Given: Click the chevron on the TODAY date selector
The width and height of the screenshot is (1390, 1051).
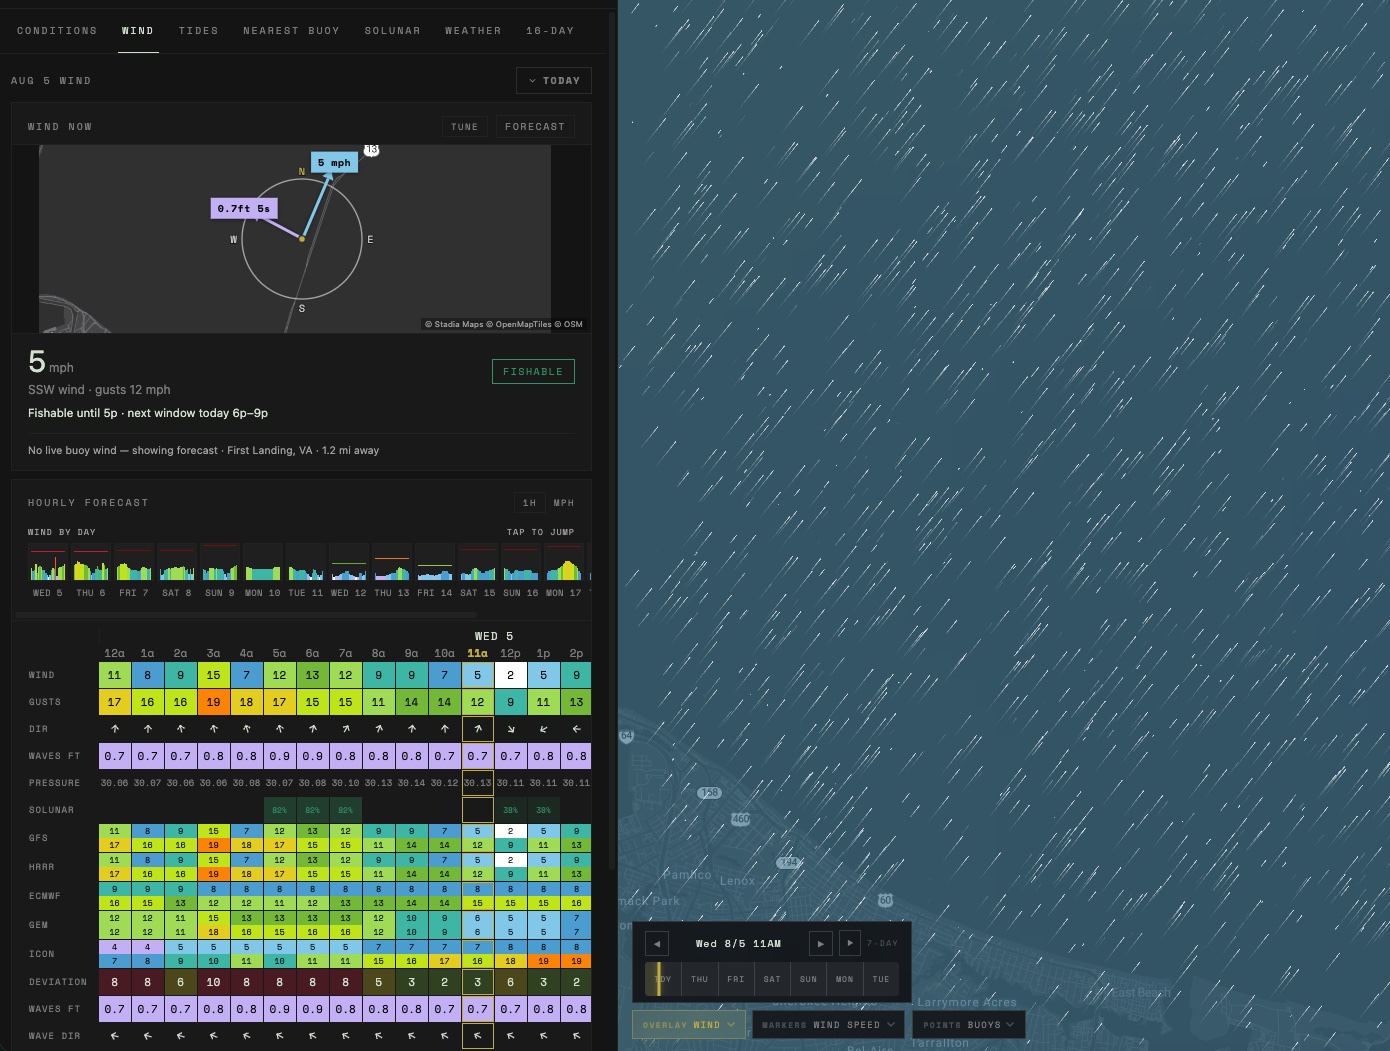Looking at the screenshot, I should tap(532, 81).
